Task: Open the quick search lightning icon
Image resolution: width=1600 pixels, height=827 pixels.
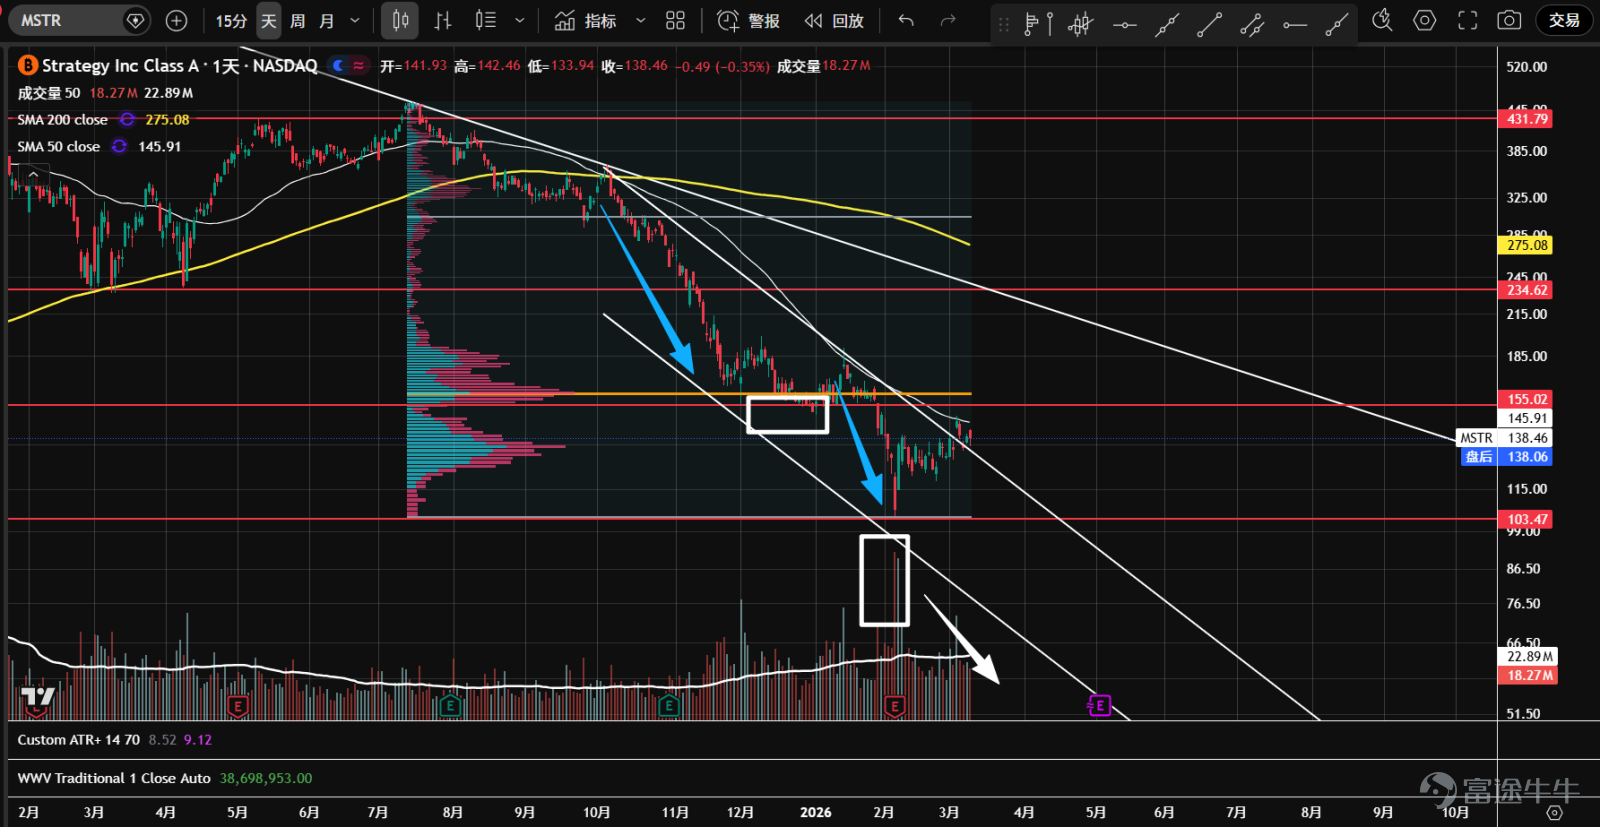Action: pyautogui.click(x=1382, y=20)
